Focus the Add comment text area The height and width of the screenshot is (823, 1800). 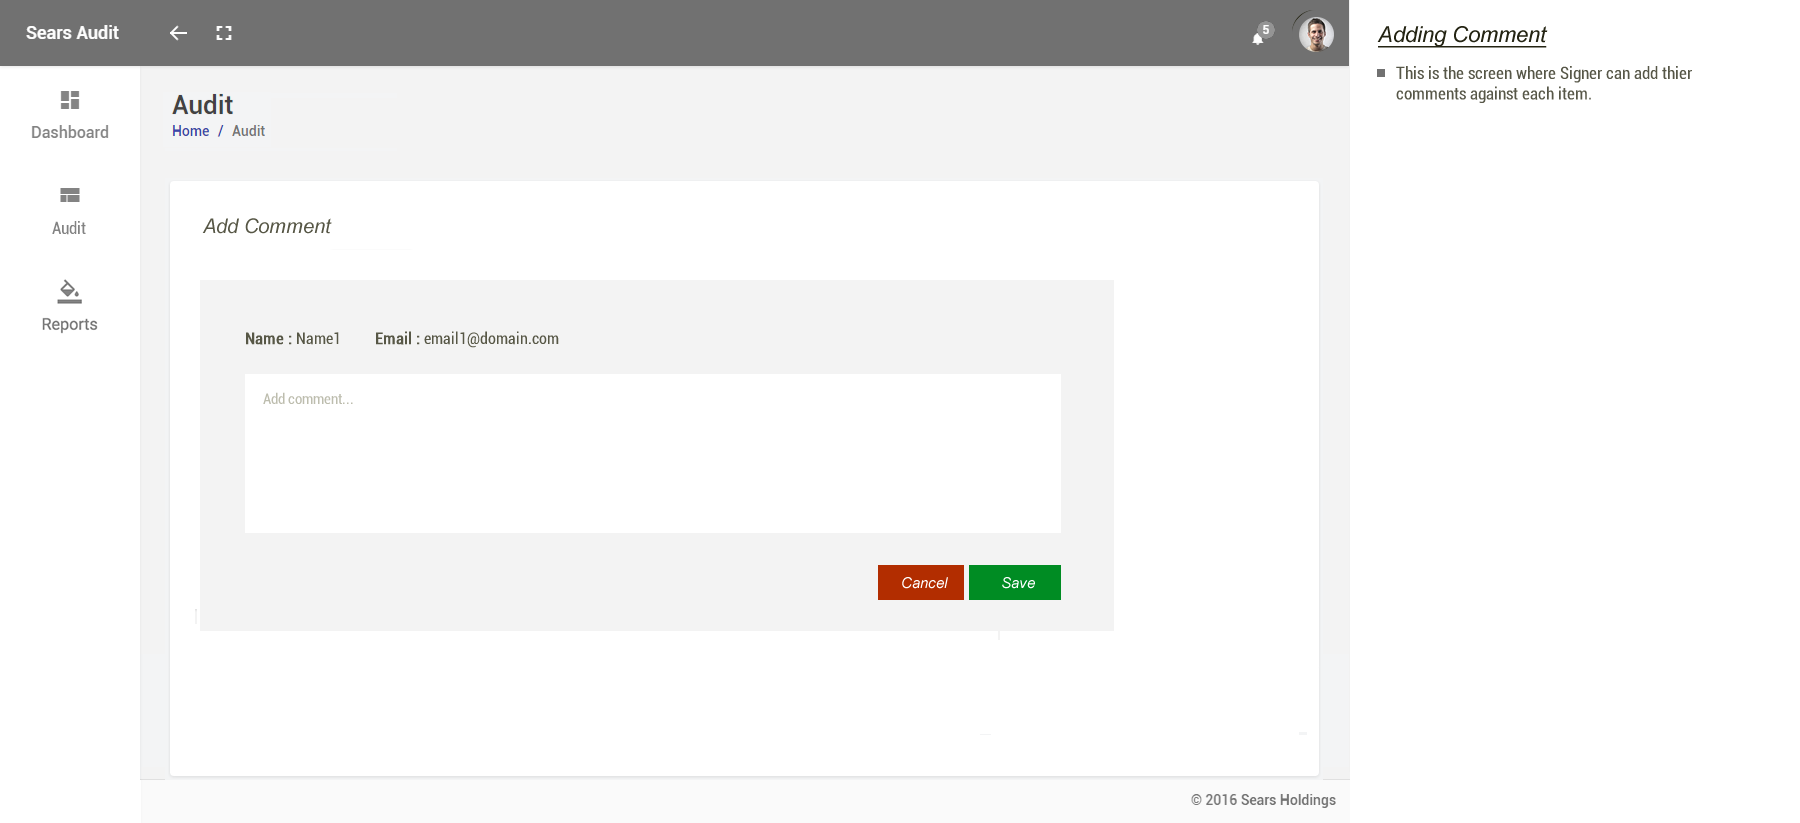coord(653,453)
